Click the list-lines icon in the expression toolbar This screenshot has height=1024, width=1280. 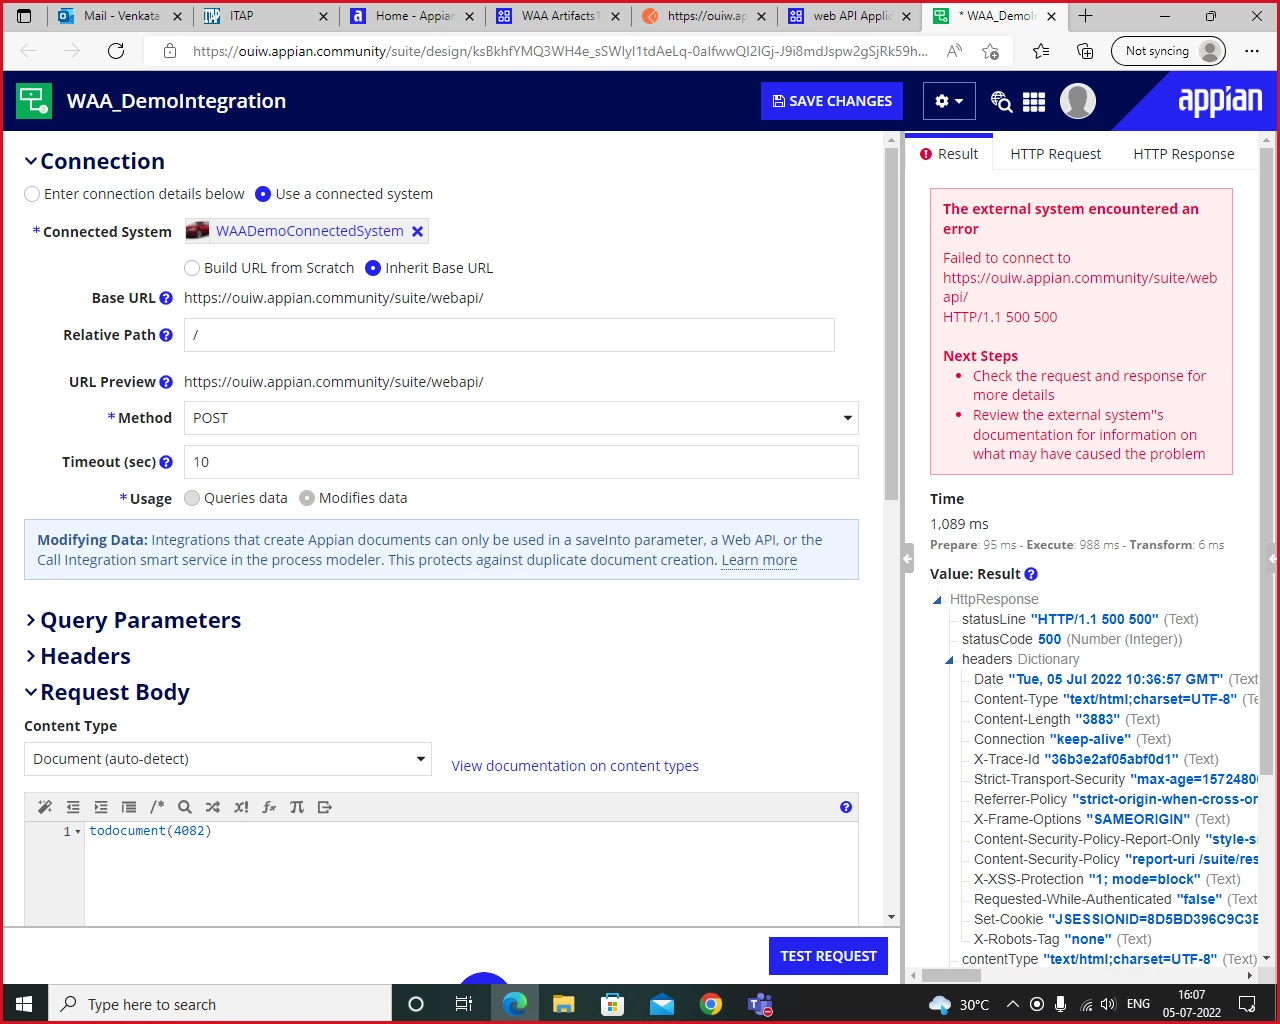coord(129,807)
